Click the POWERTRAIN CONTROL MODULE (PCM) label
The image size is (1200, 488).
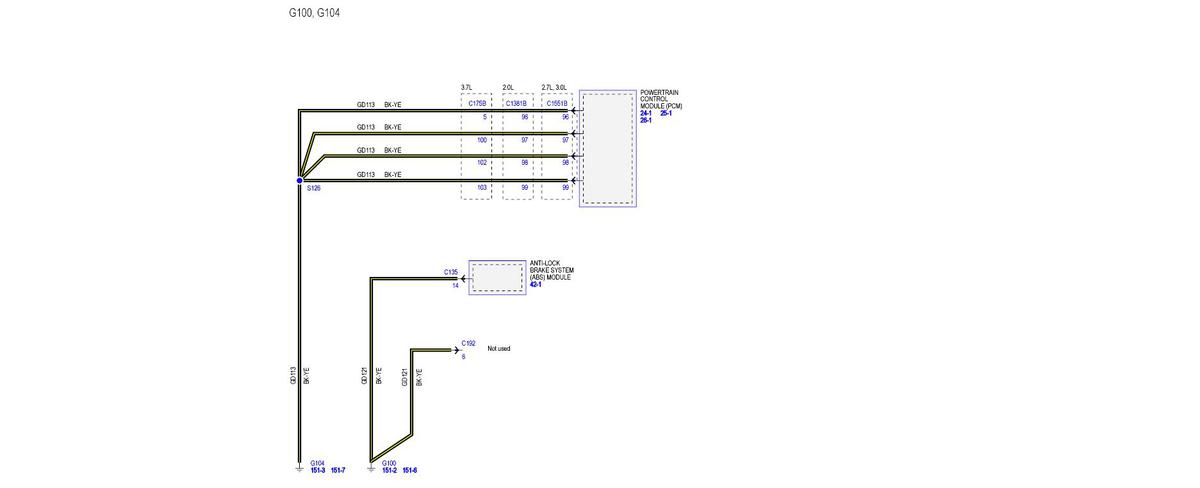[x=661, y=100]
